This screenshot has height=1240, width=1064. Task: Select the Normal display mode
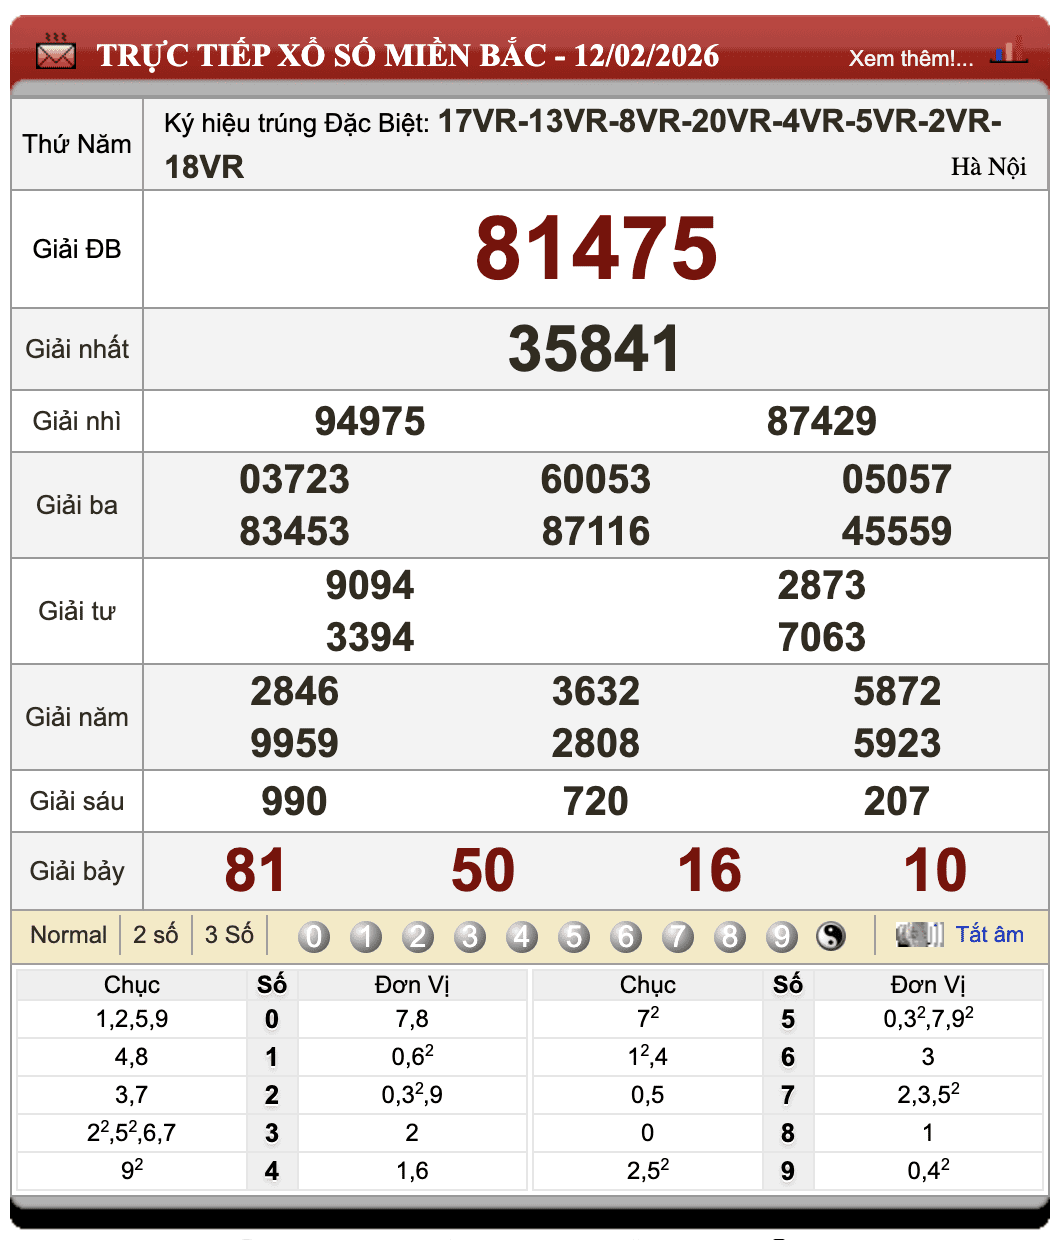point(69,934)
